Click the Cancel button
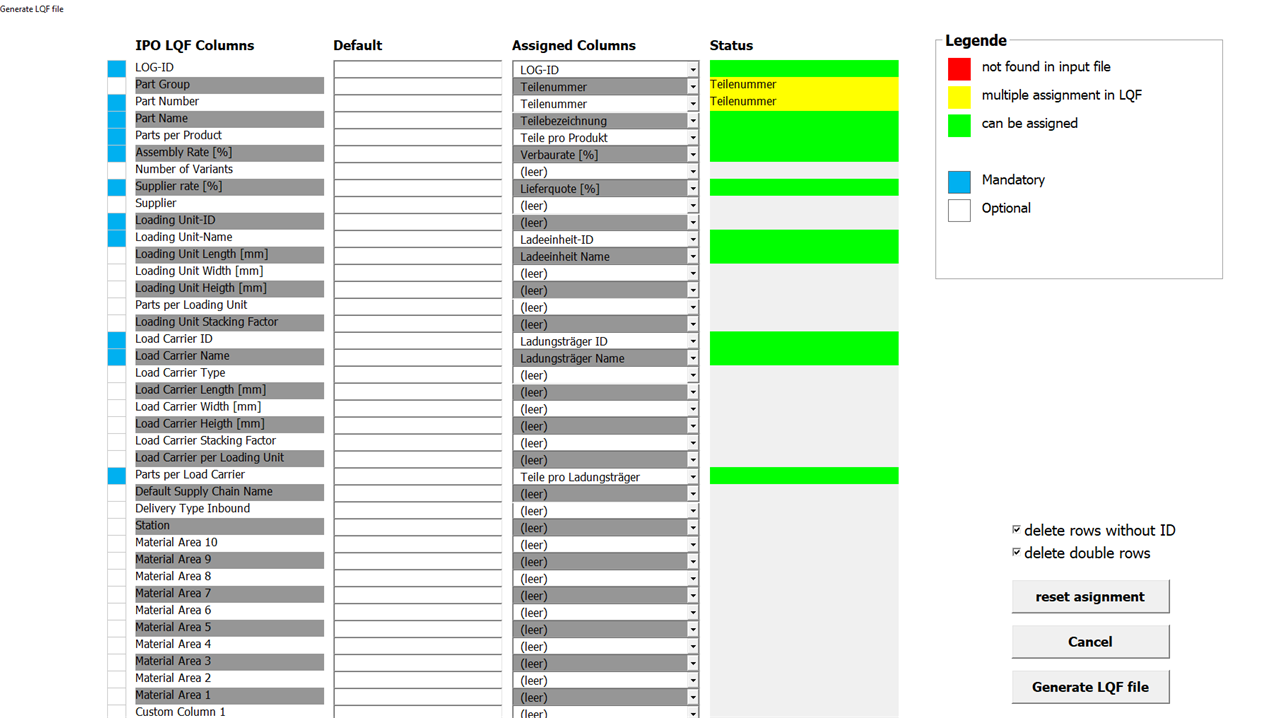 click(1090, 642)
